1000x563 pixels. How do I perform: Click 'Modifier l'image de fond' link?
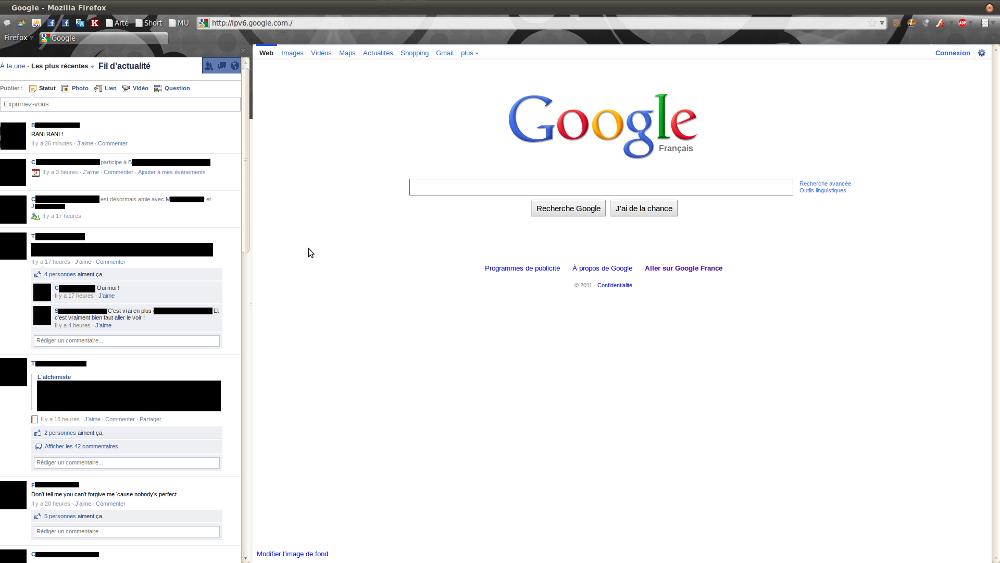pyautogui.click(x=293, y=554)
